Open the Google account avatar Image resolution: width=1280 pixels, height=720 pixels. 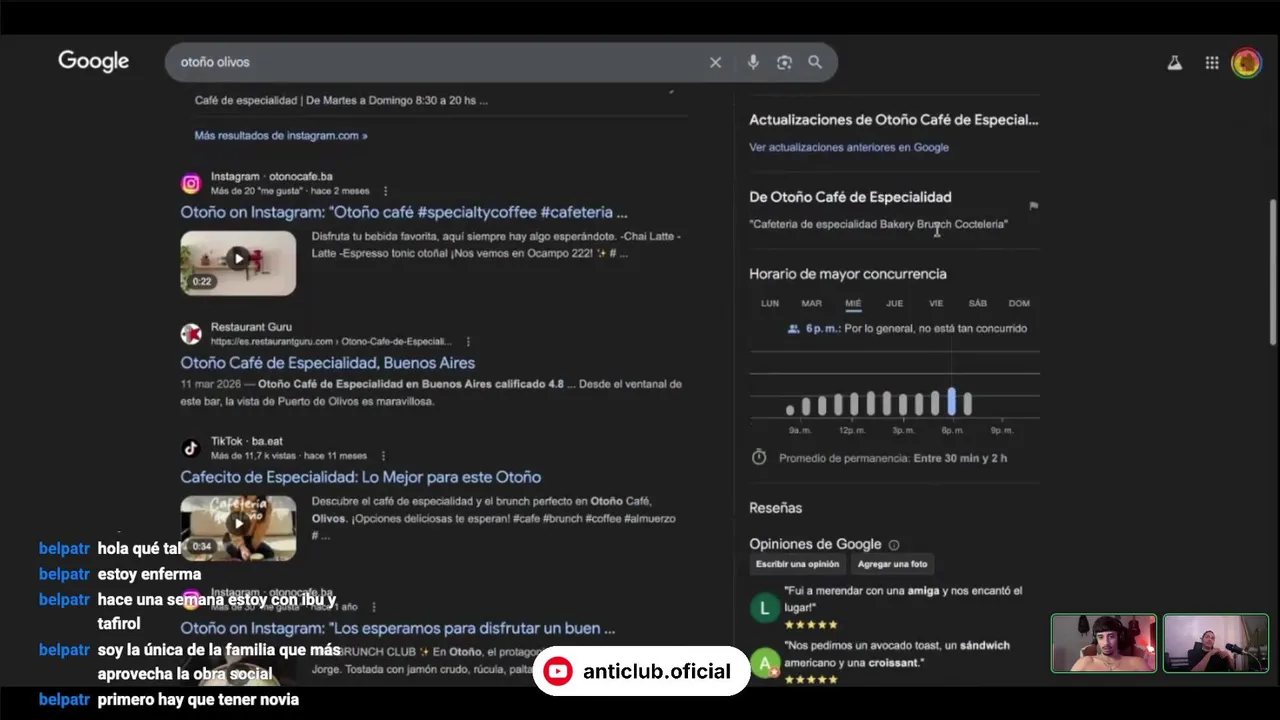1246,63
